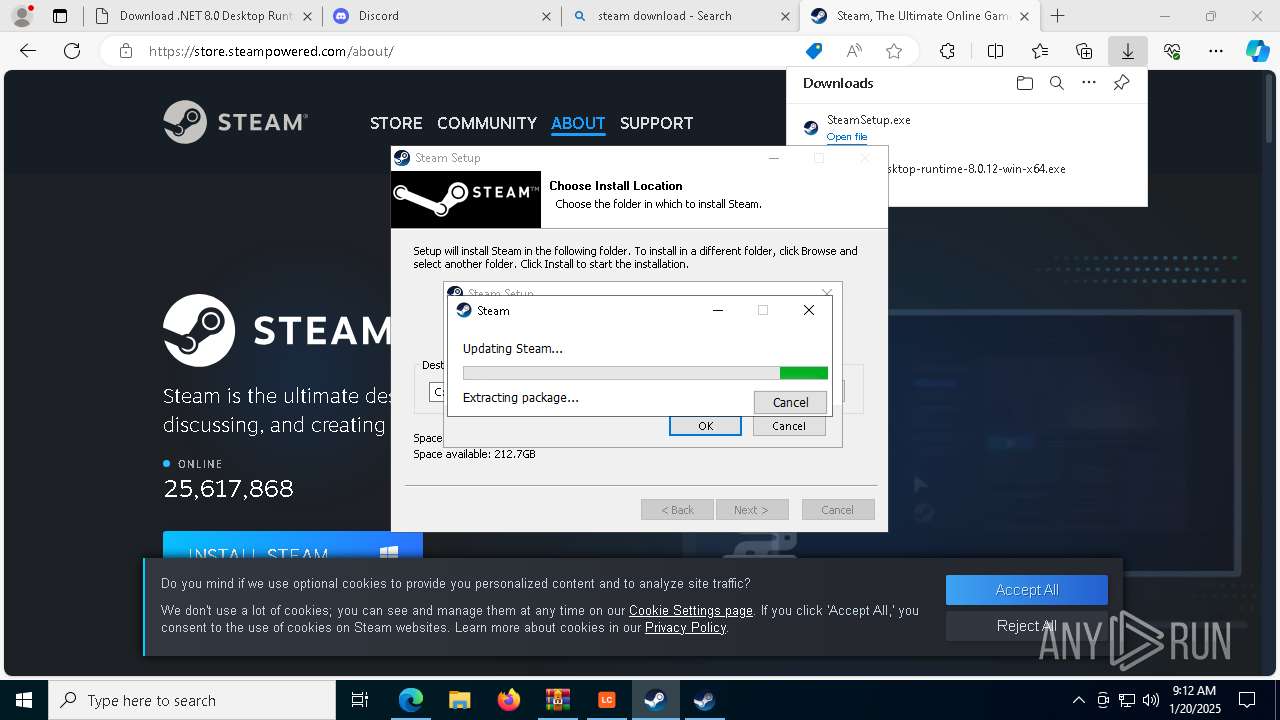1280x720 pixels.
Task: Click SteamSetup.exe in Downloads list
Action: click(868, 119)
